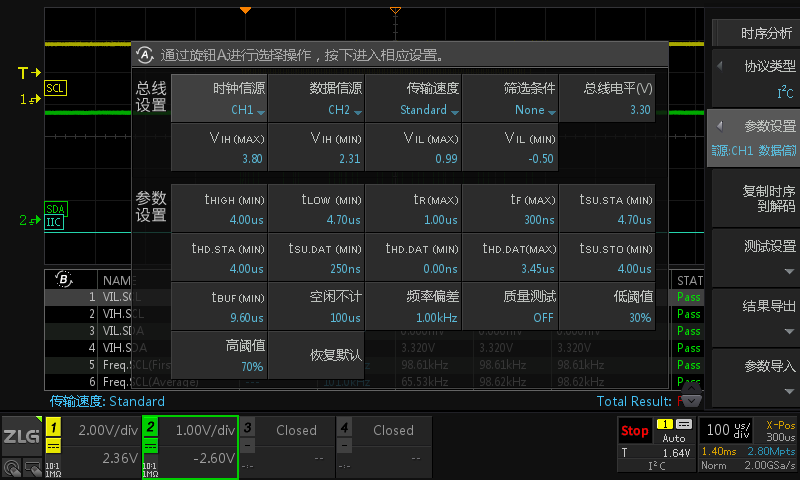Expand 传输速度 Standard dropdown
This screenshot has height=480, width=800.
point(413,98)
